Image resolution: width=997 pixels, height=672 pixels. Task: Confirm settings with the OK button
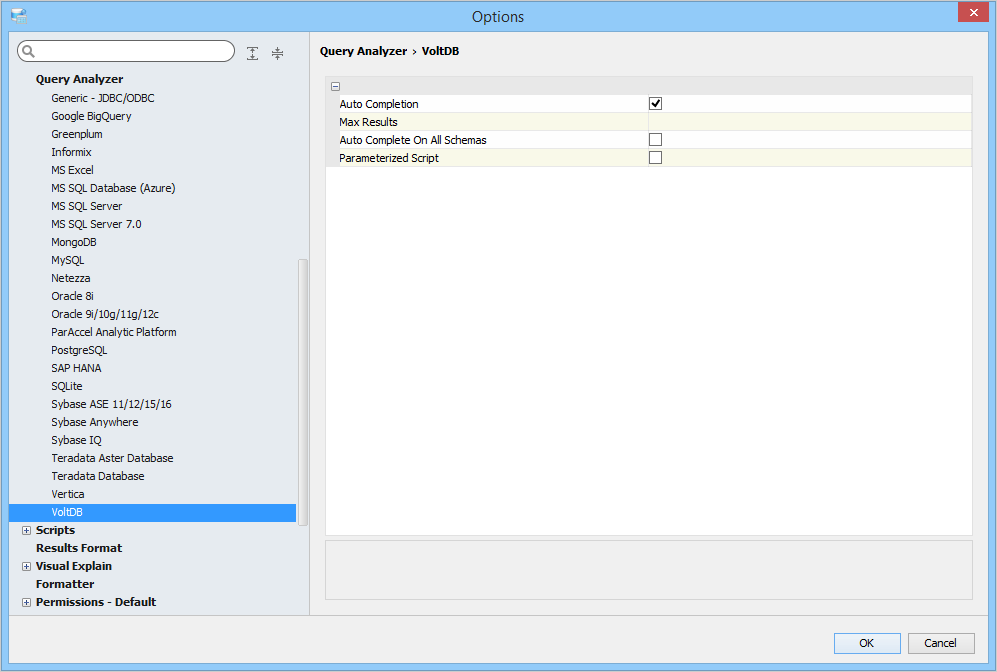click(x=867, y=643)
